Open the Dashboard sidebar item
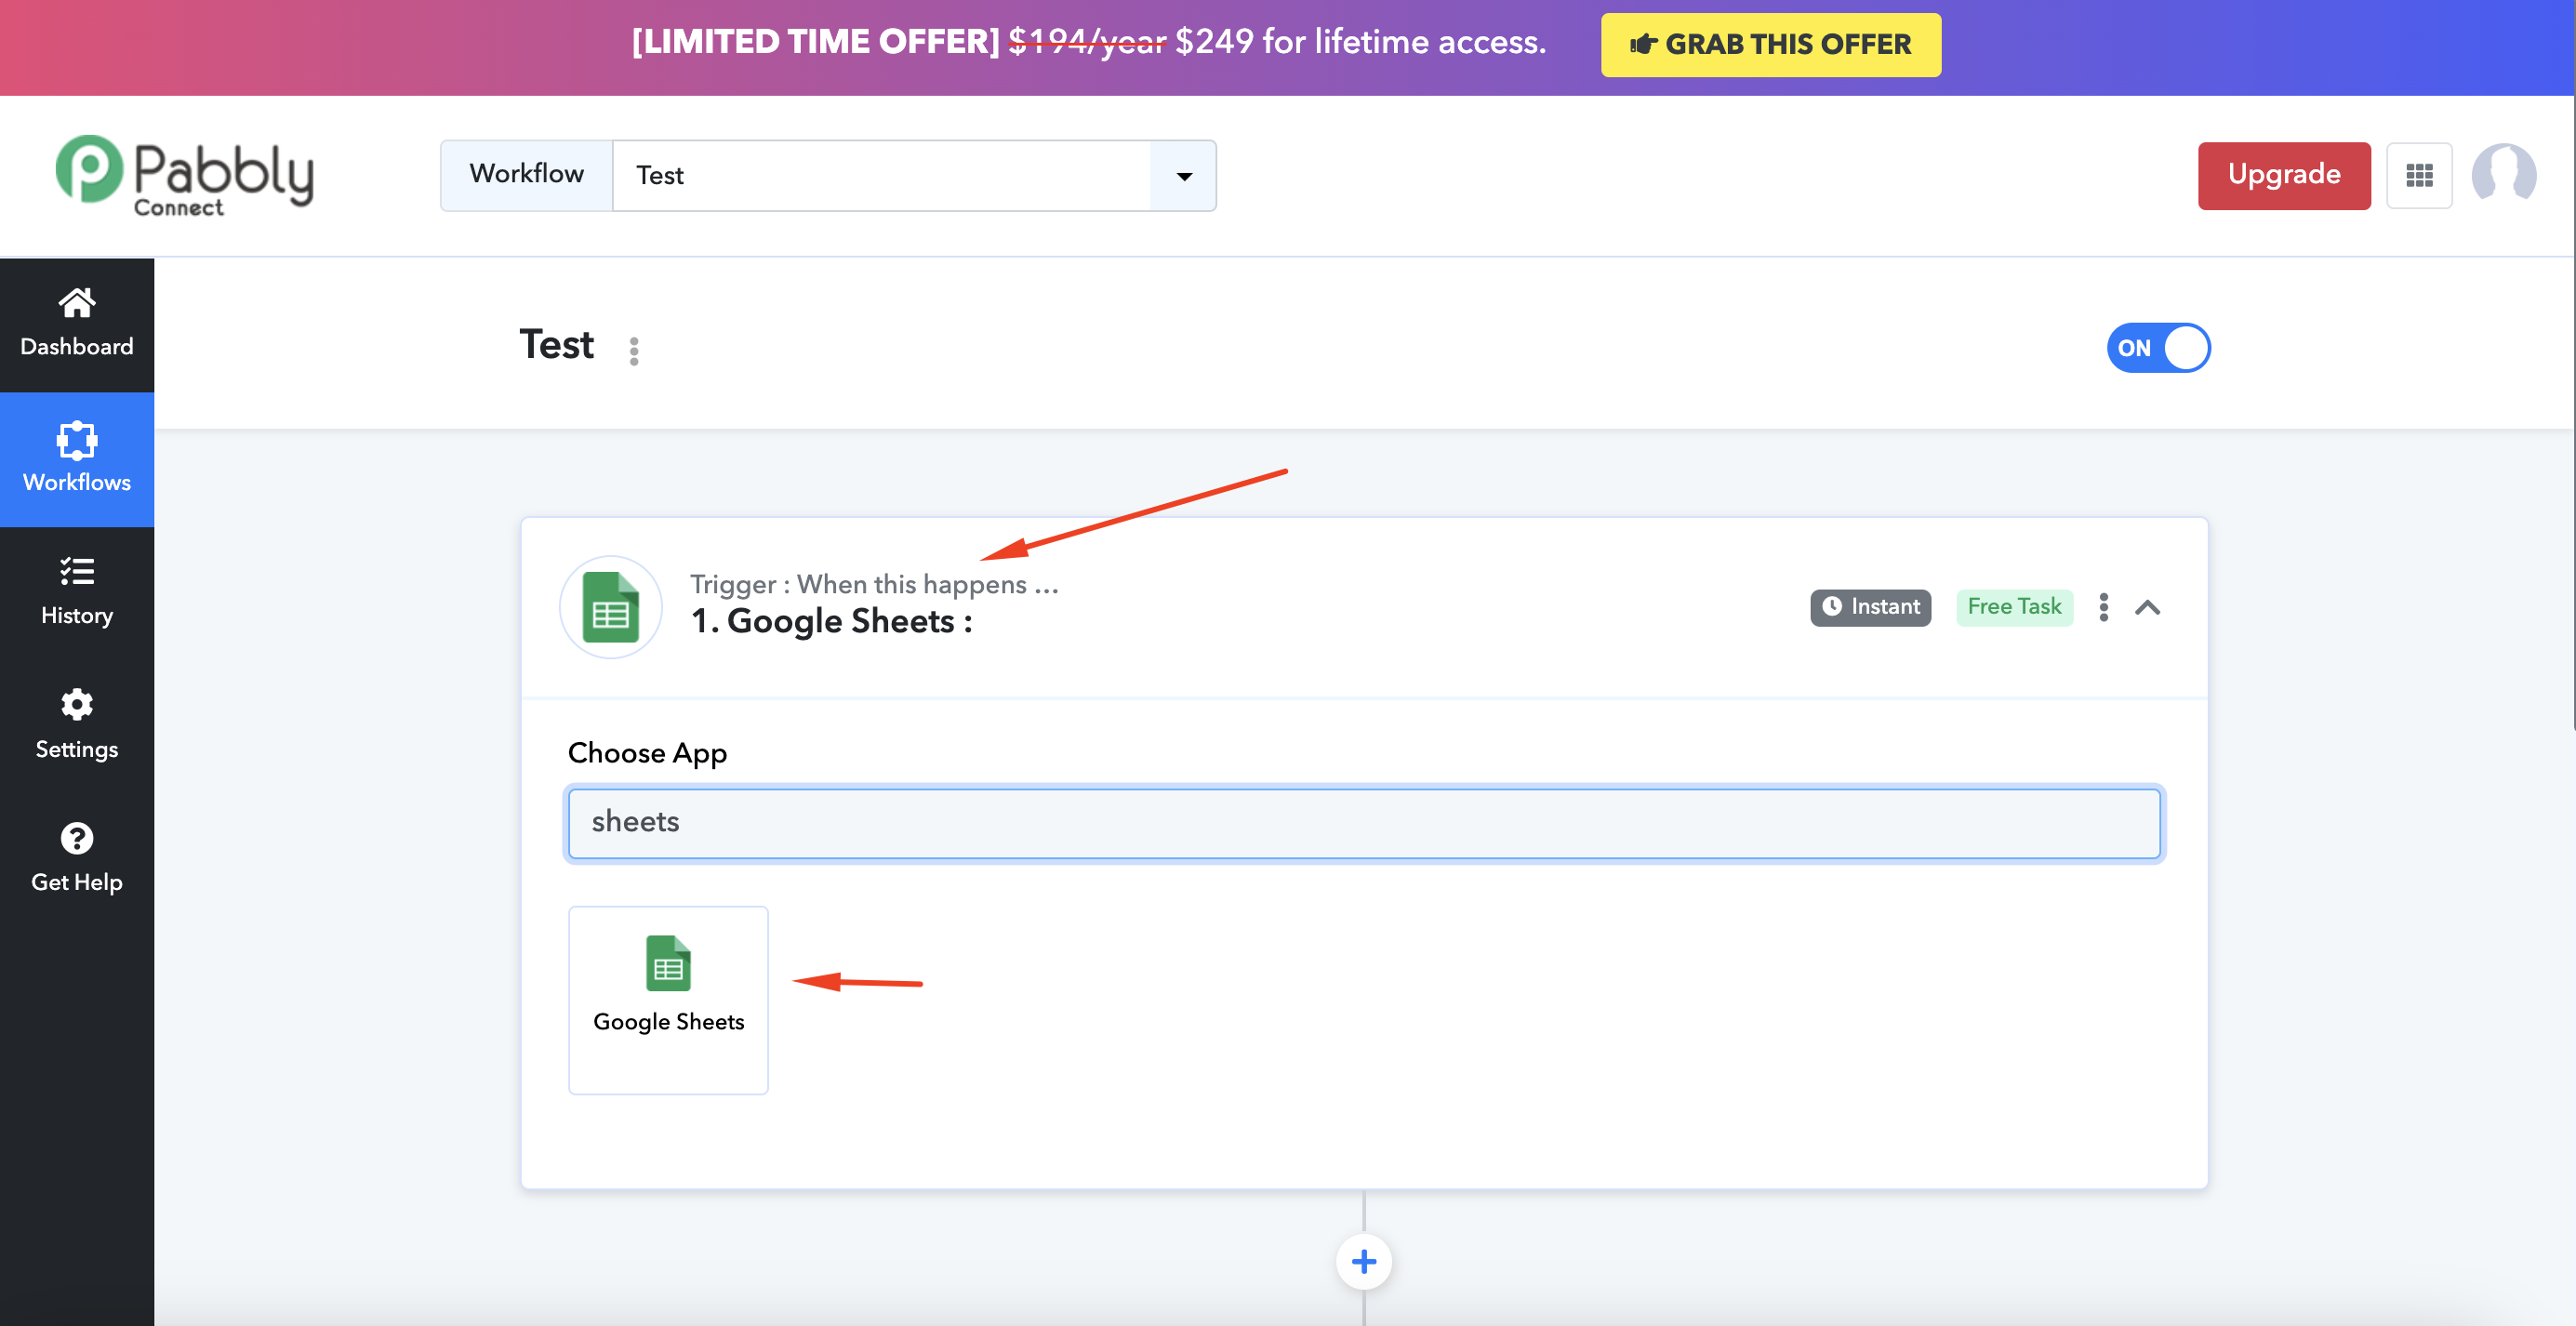Image resolution: width=2576 pixels, height=1326 pixels. [76, 323]
